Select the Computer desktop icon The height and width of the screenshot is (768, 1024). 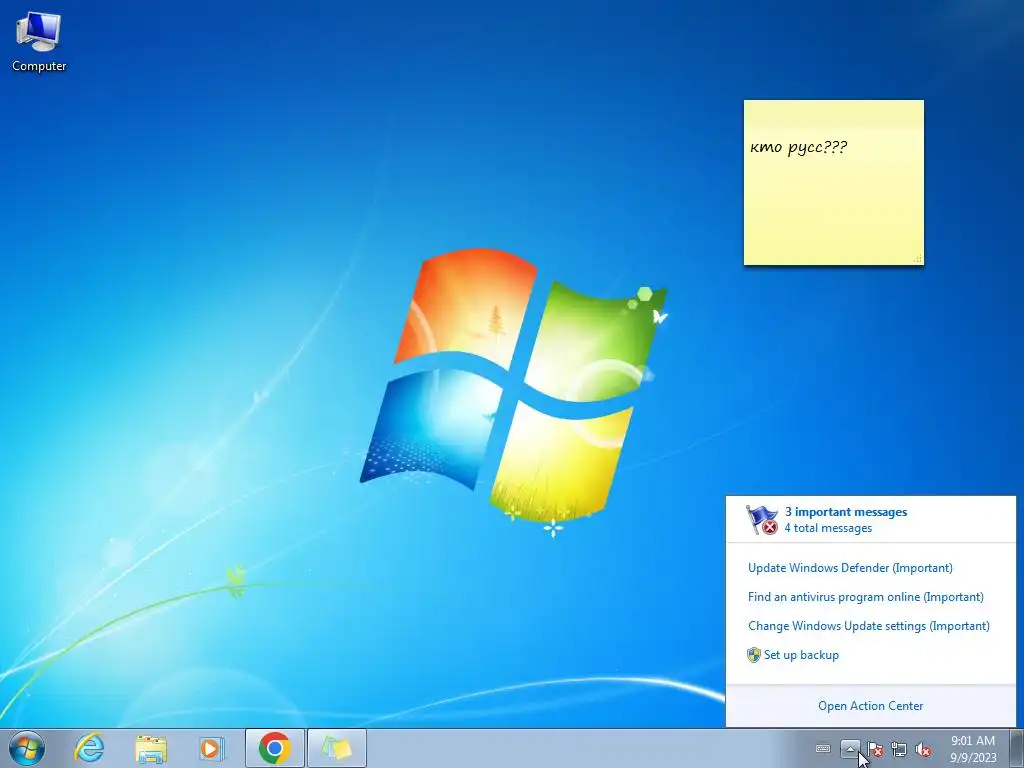click(39, 42)
